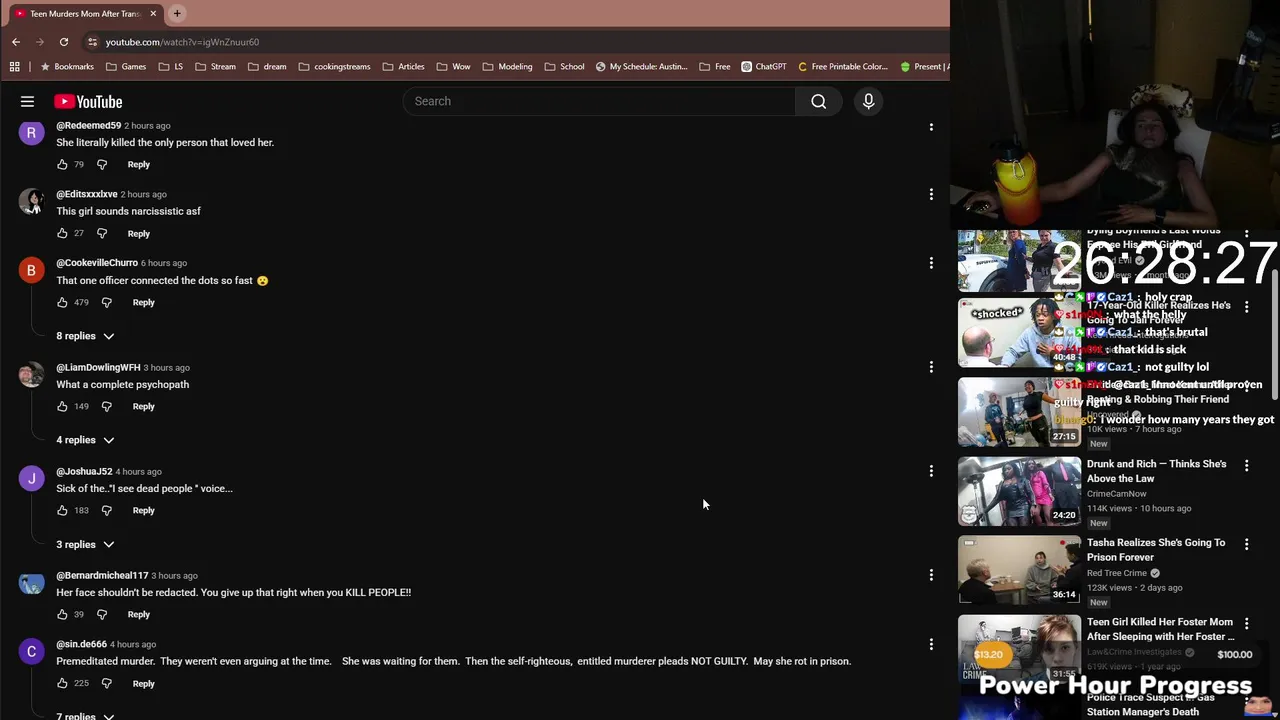The width and height of the screenshot is (1280, 720).
Task: Open the Chrome apps grid shortcut
Action: pyautogui.click(x=14, y=67)
